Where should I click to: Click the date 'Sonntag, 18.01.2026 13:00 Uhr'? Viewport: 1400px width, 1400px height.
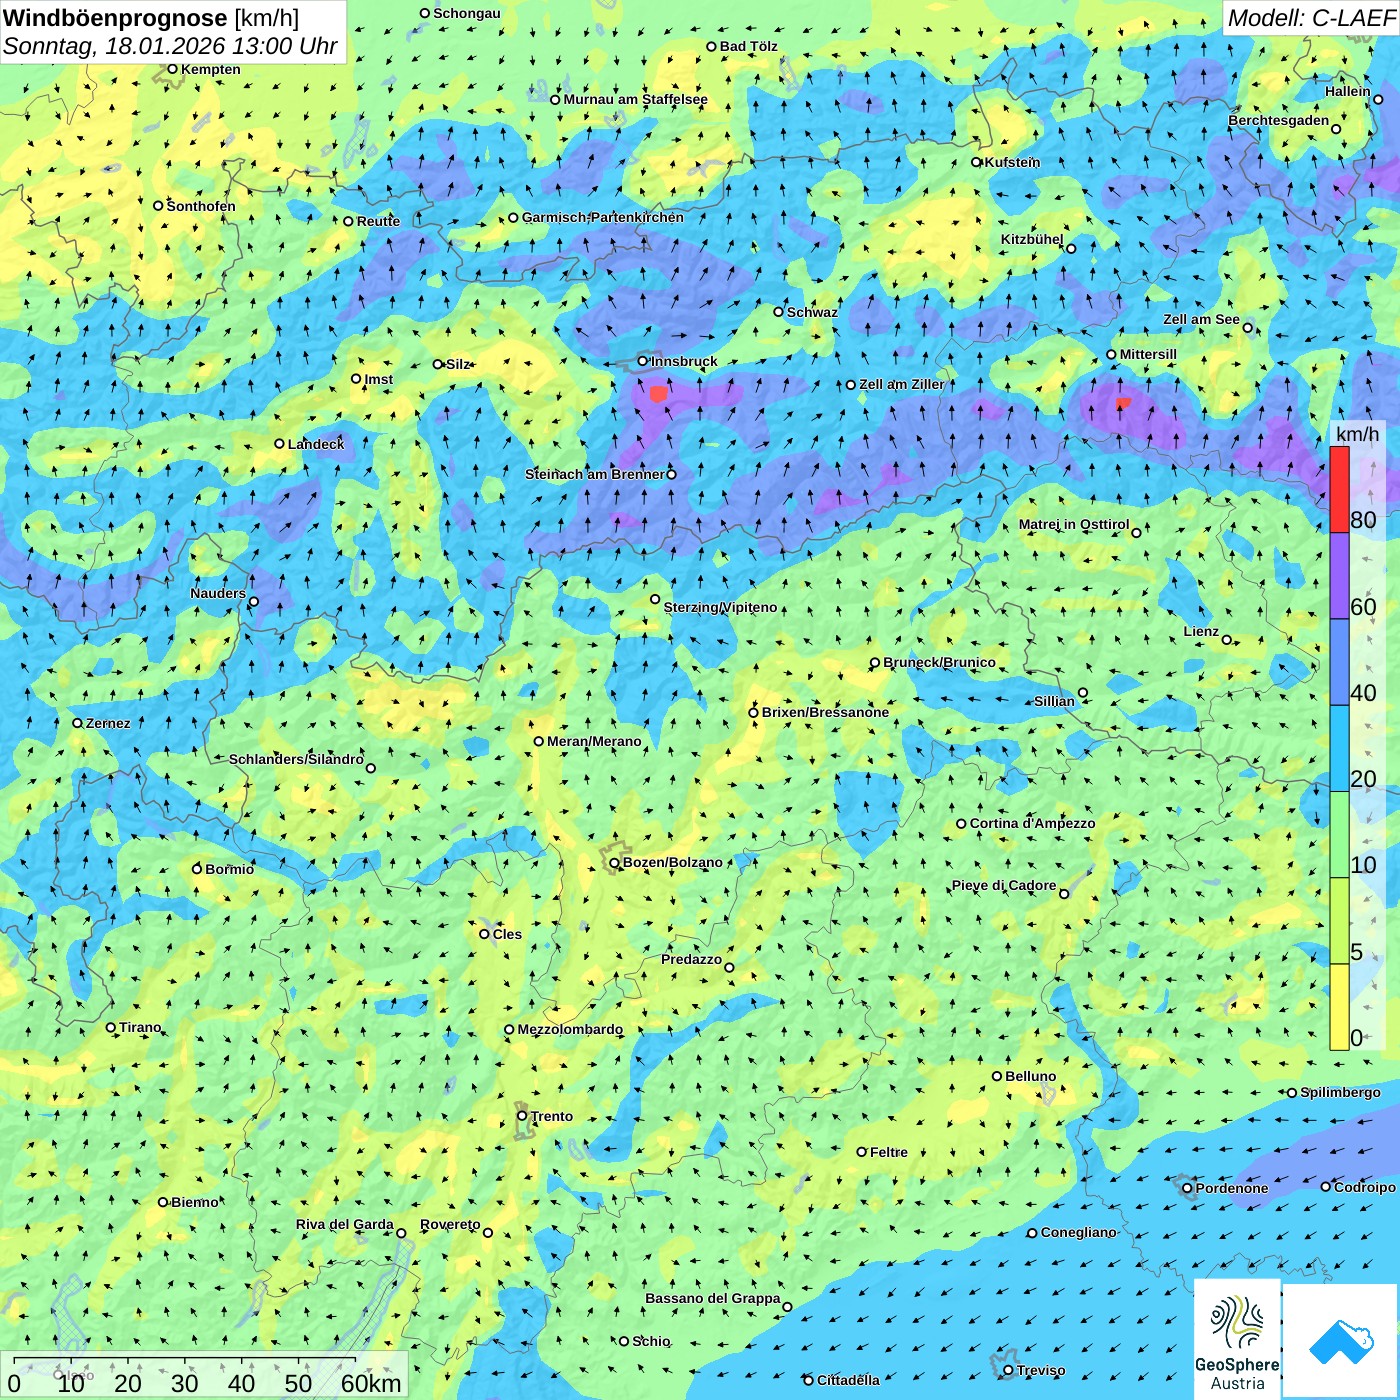pos(170,46)
